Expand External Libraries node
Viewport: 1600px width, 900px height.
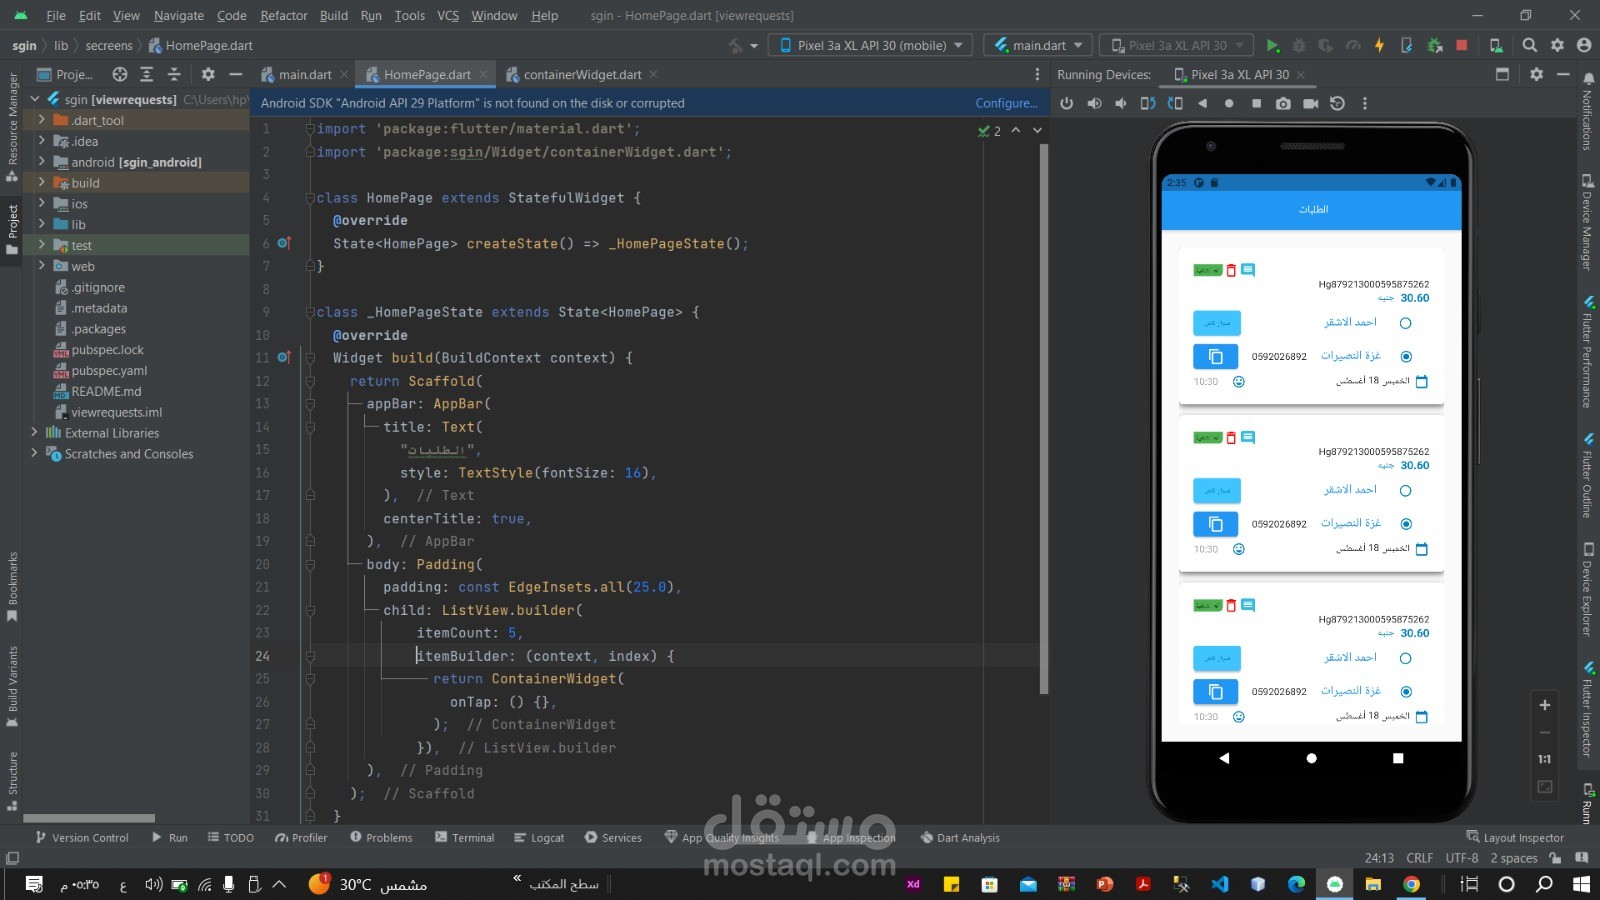(34, 433)
